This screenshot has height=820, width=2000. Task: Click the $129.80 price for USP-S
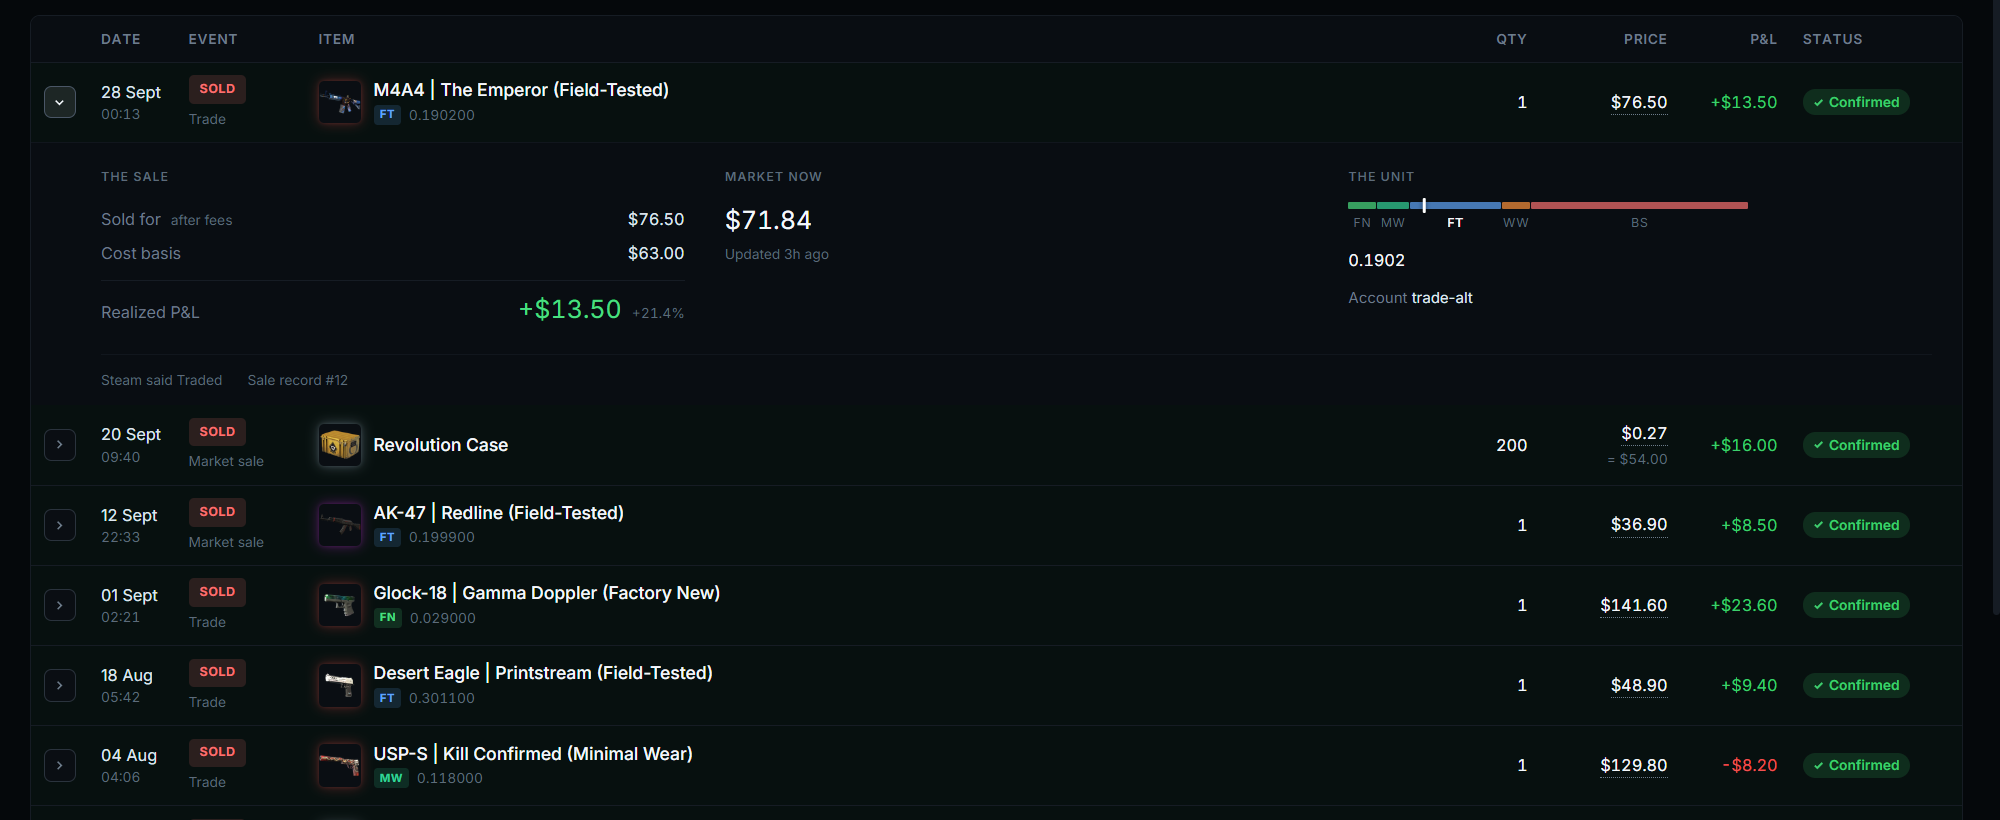(x=1634, y=765)
